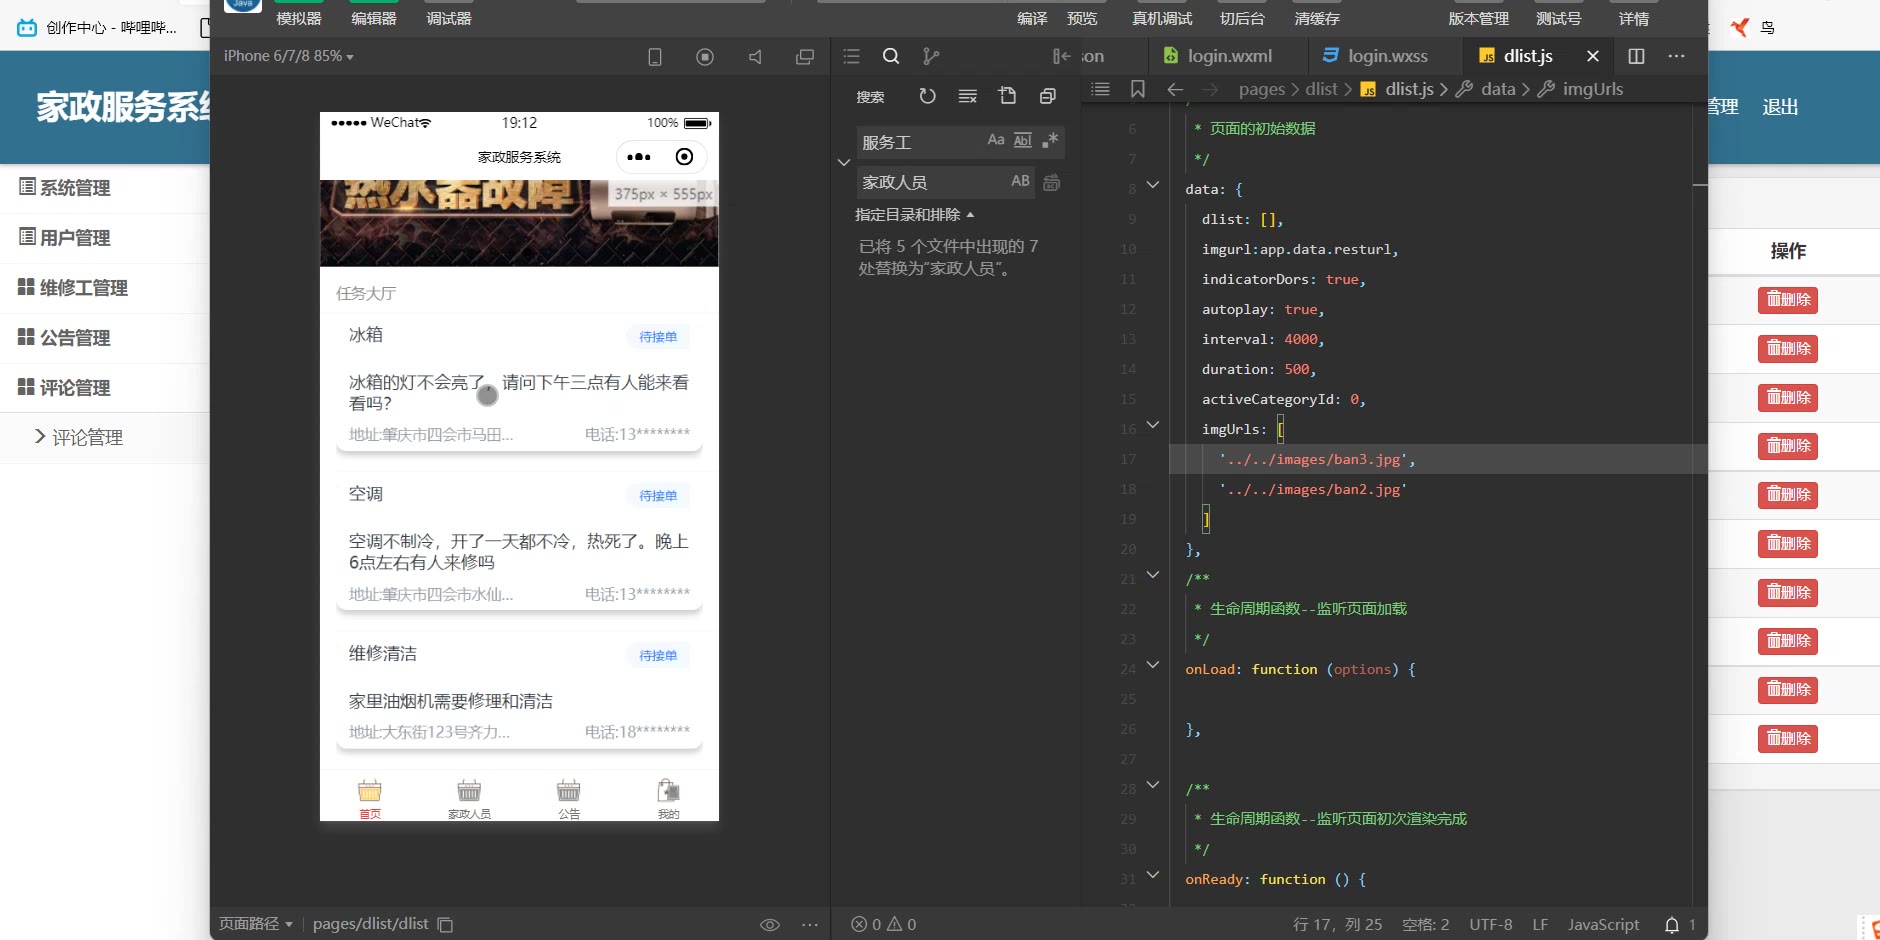The image size is (1880, 940).
Task: Click the simulator stop/record icon
Action: click(x=705, y=57)
